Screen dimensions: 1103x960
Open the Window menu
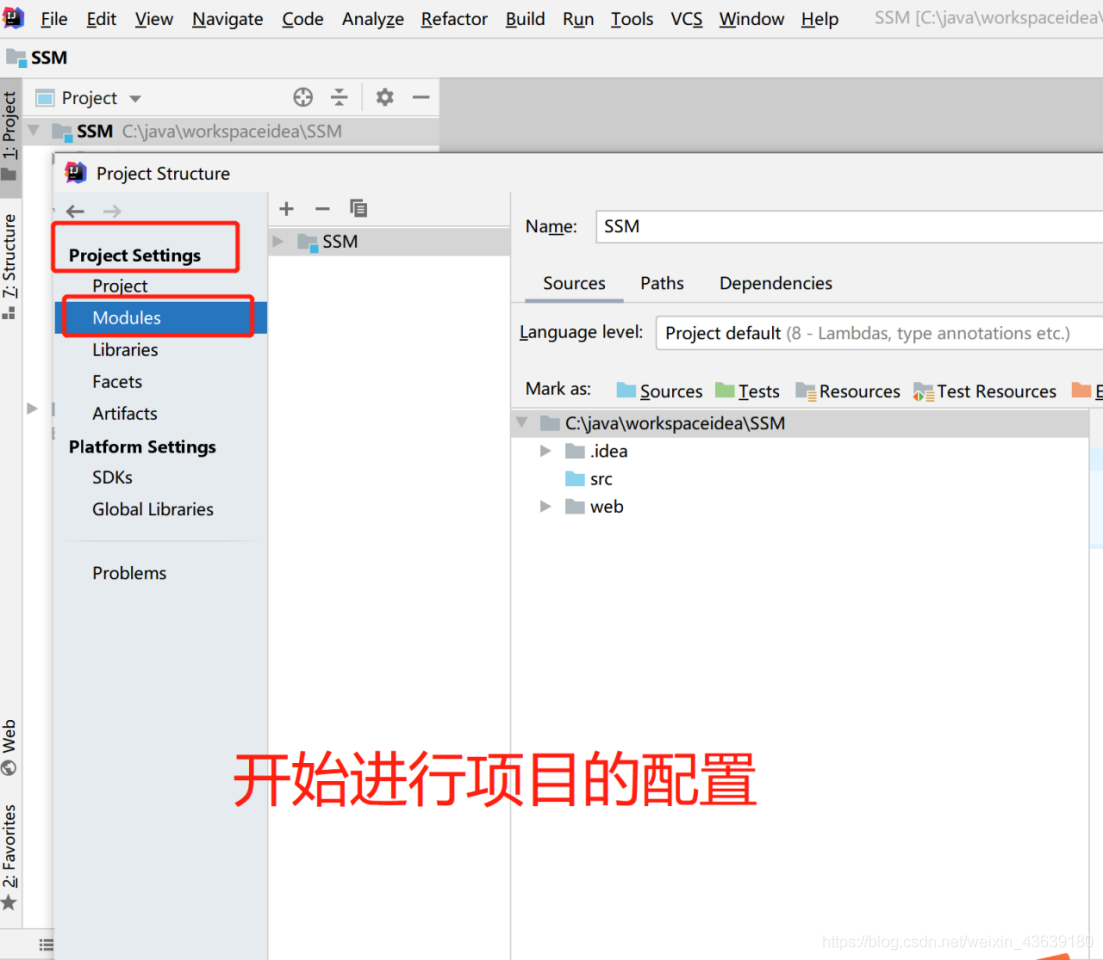point(751,18)
